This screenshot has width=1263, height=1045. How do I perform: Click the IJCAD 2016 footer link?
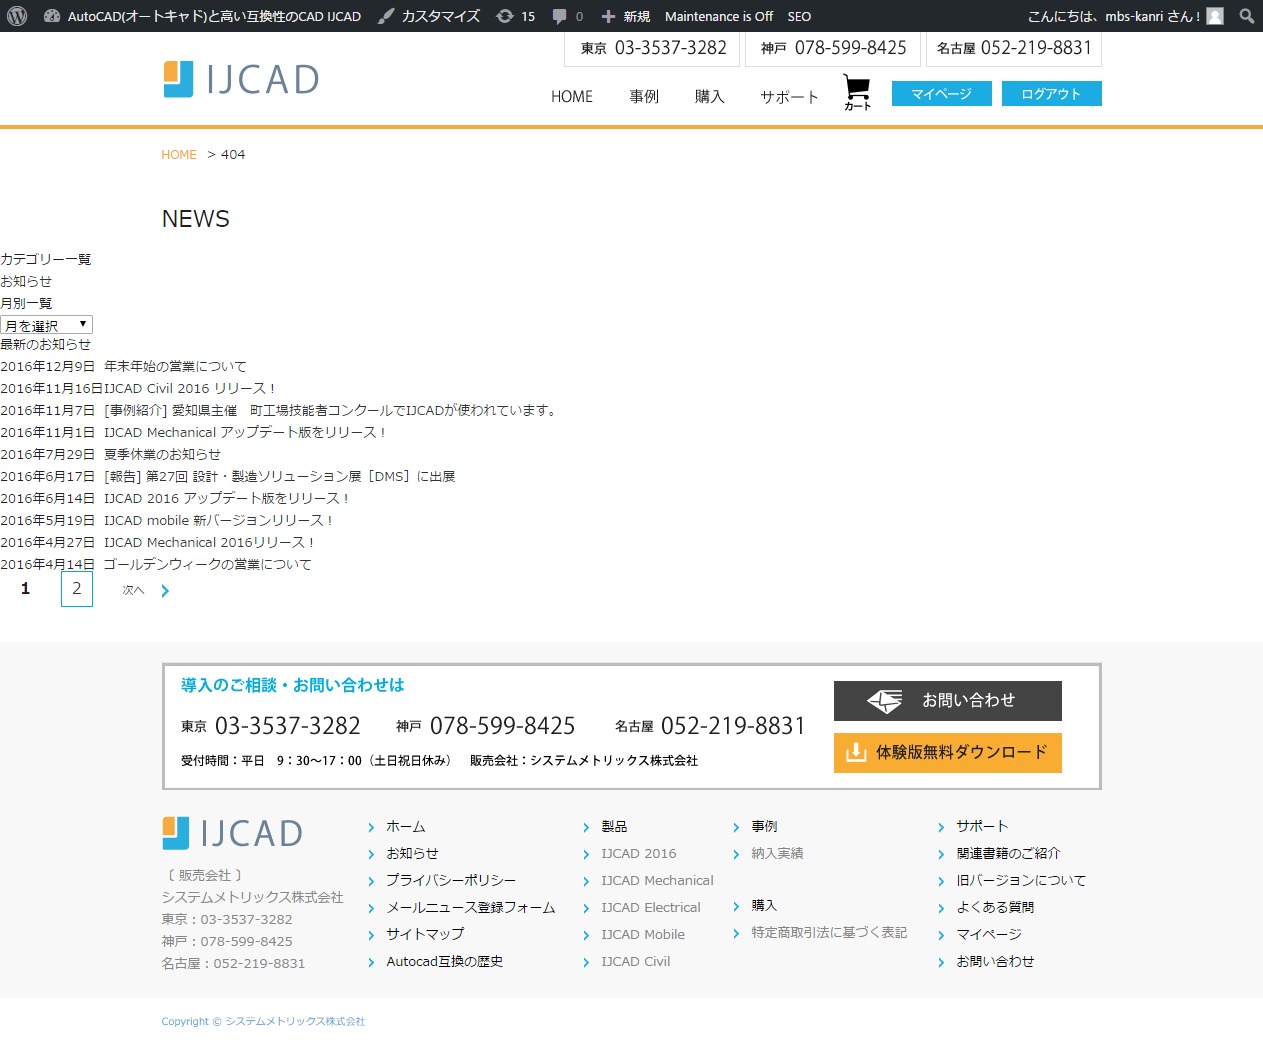click(x=639, y=854)
